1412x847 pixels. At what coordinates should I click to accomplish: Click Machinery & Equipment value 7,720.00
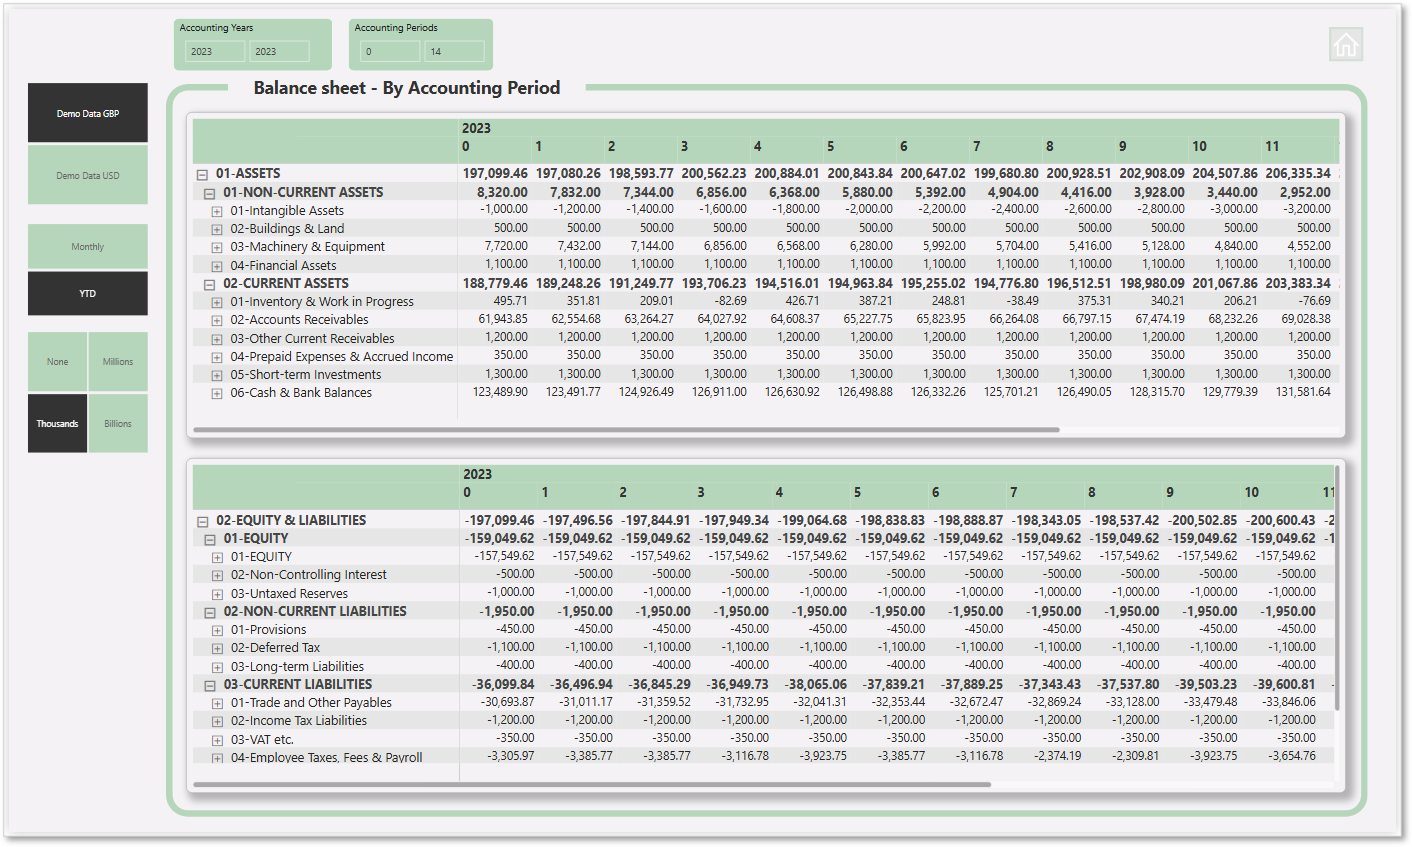click(506, 246)
